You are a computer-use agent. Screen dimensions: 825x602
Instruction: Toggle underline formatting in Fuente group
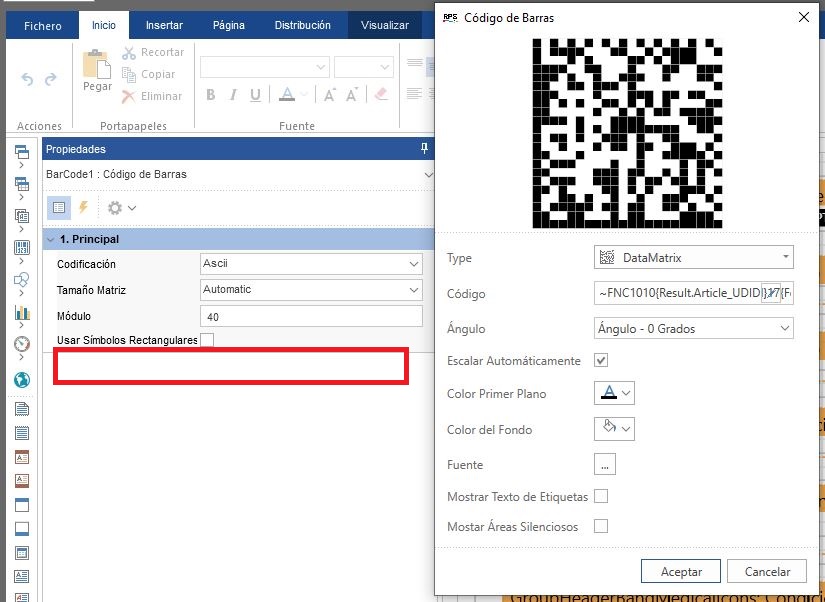point(255,95)
